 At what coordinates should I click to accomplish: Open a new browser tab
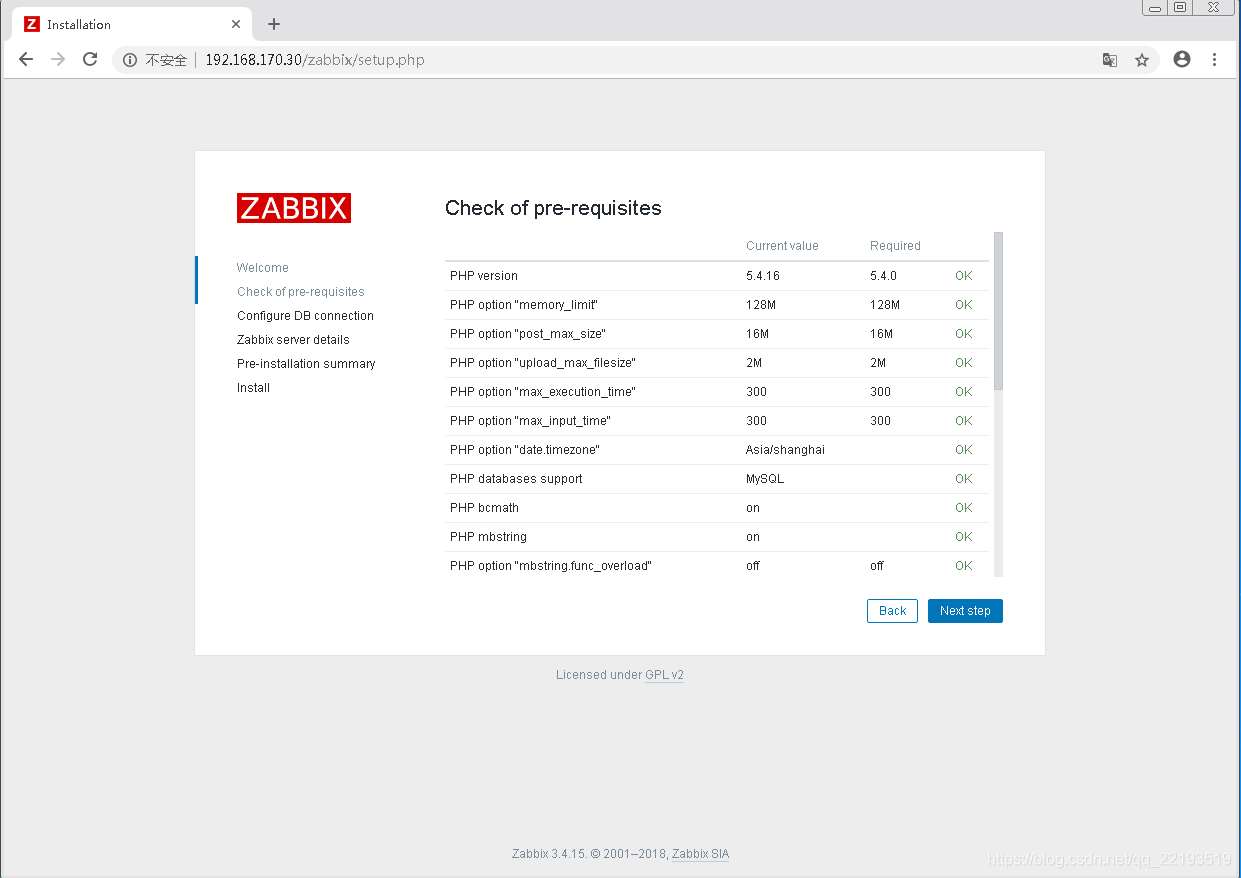click(x=274, y=24)
